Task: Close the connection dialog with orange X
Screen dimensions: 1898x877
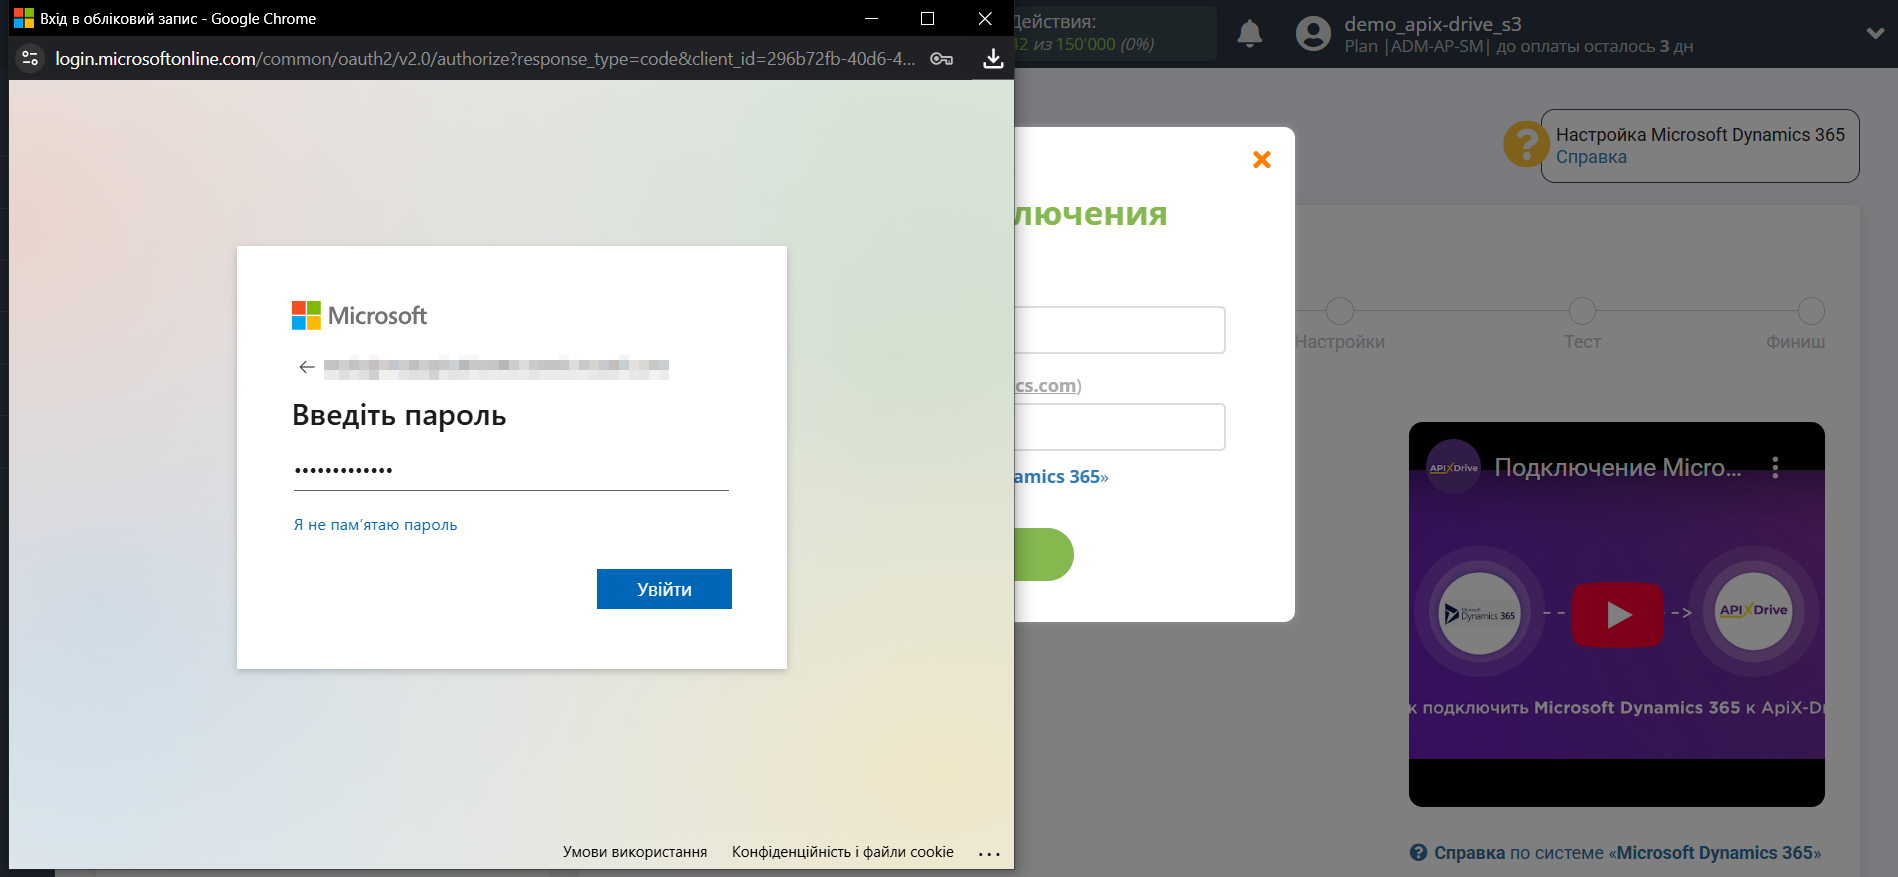Action: [1262, 159]
